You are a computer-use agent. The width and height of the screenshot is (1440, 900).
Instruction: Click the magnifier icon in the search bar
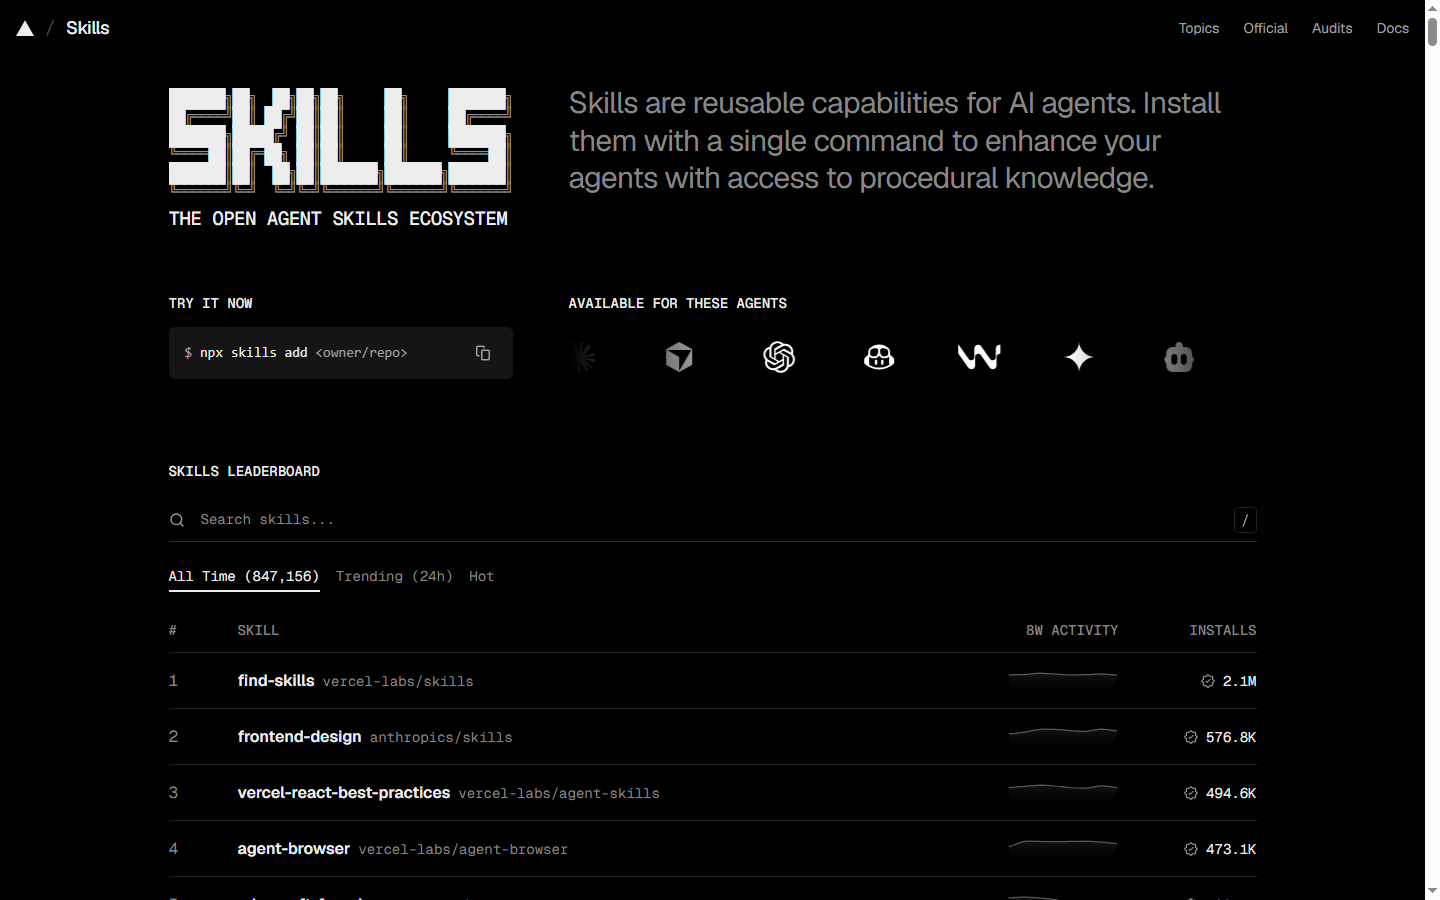(177, 520)
